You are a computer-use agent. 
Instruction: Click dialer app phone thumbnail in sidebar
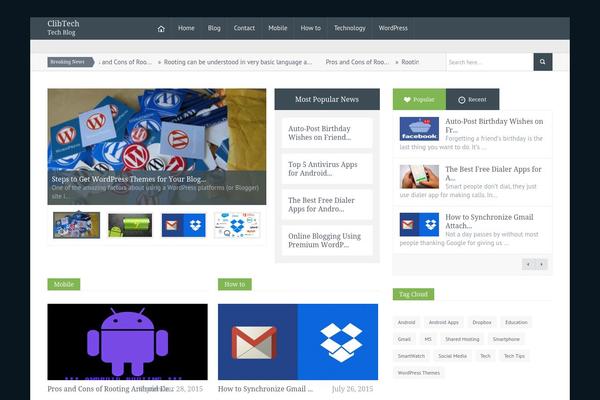tap(419, 177)
